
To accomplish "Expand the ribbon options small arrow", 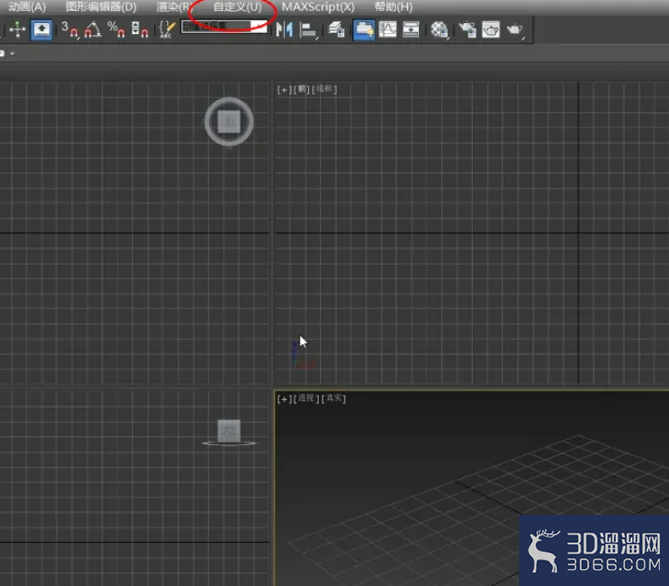I will point(12,53).
